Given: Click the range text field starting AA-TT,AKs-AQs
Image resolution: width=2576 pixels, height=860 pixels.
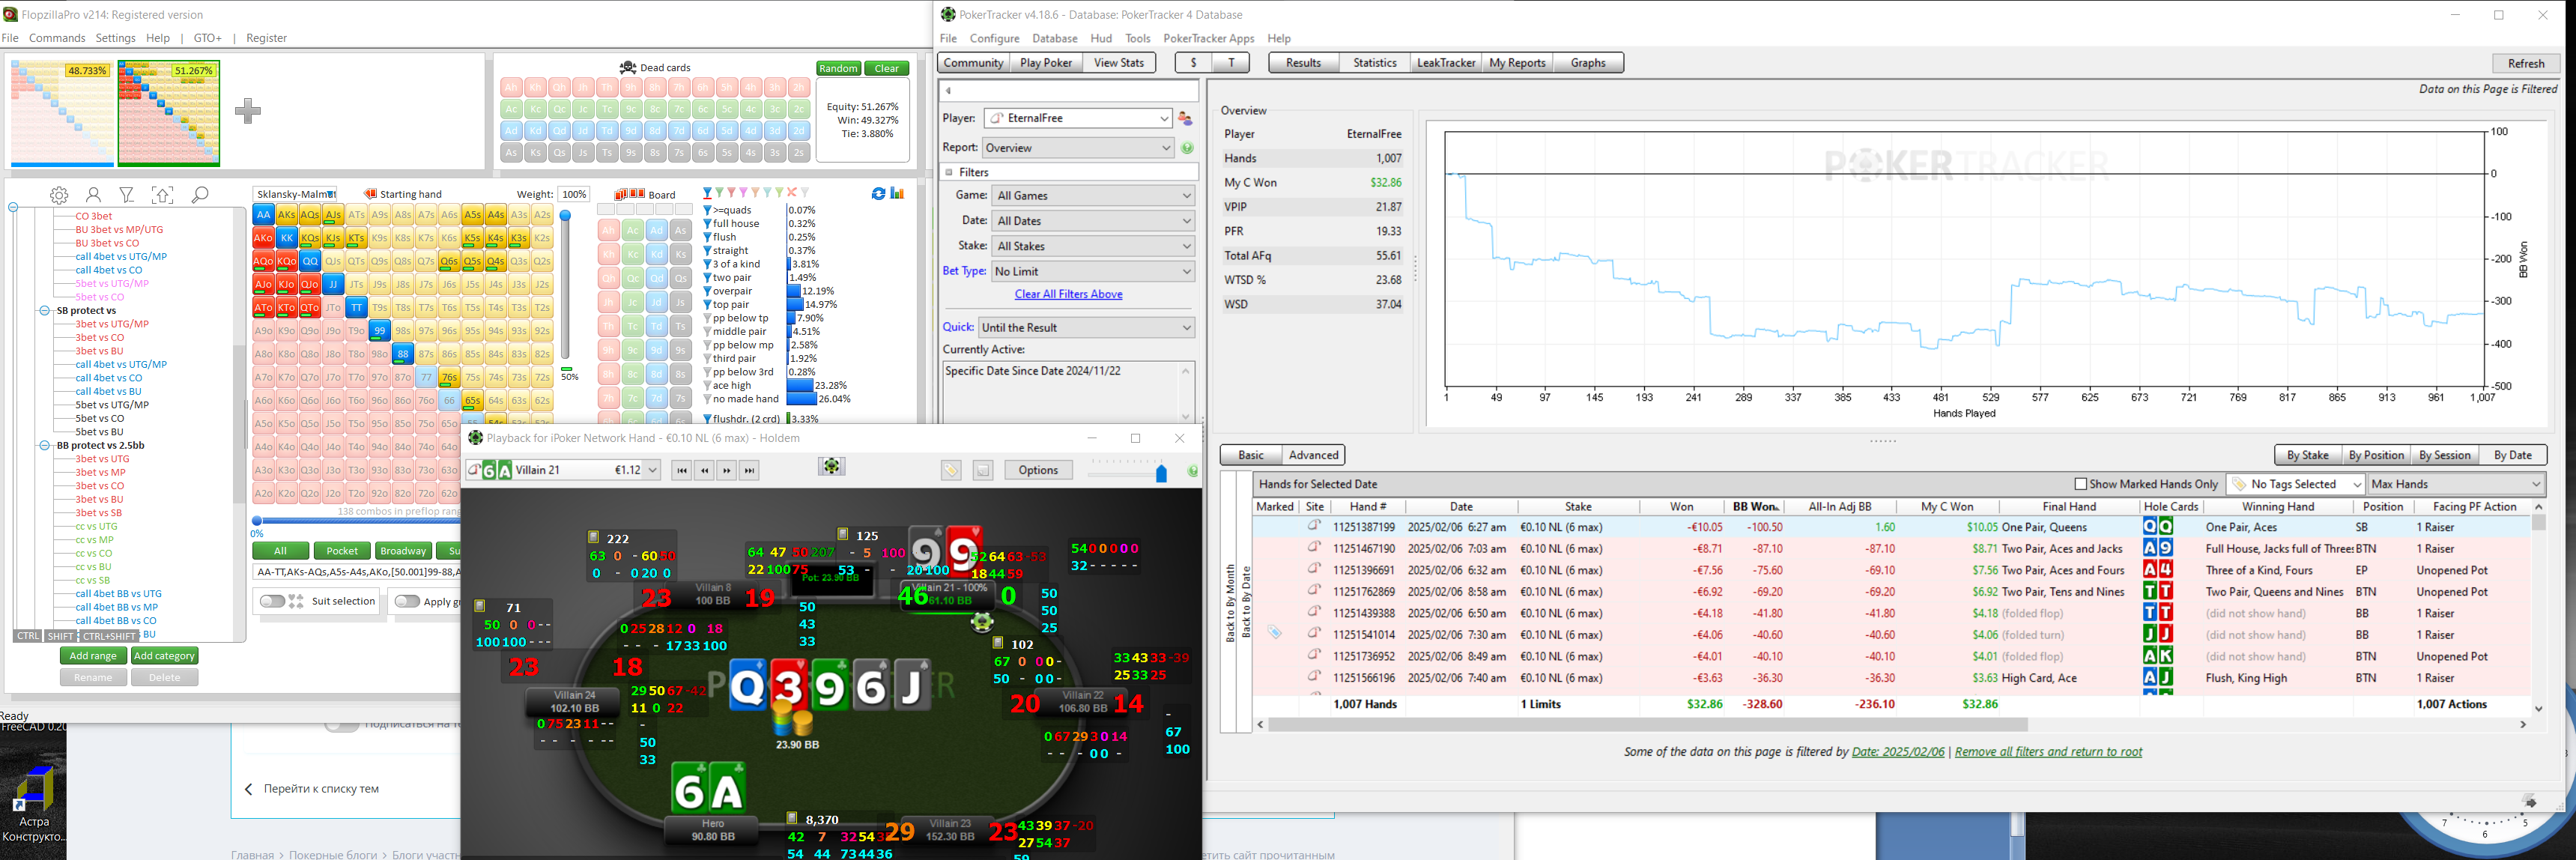Looking at the screenshot, I should [x=356, y=572].
